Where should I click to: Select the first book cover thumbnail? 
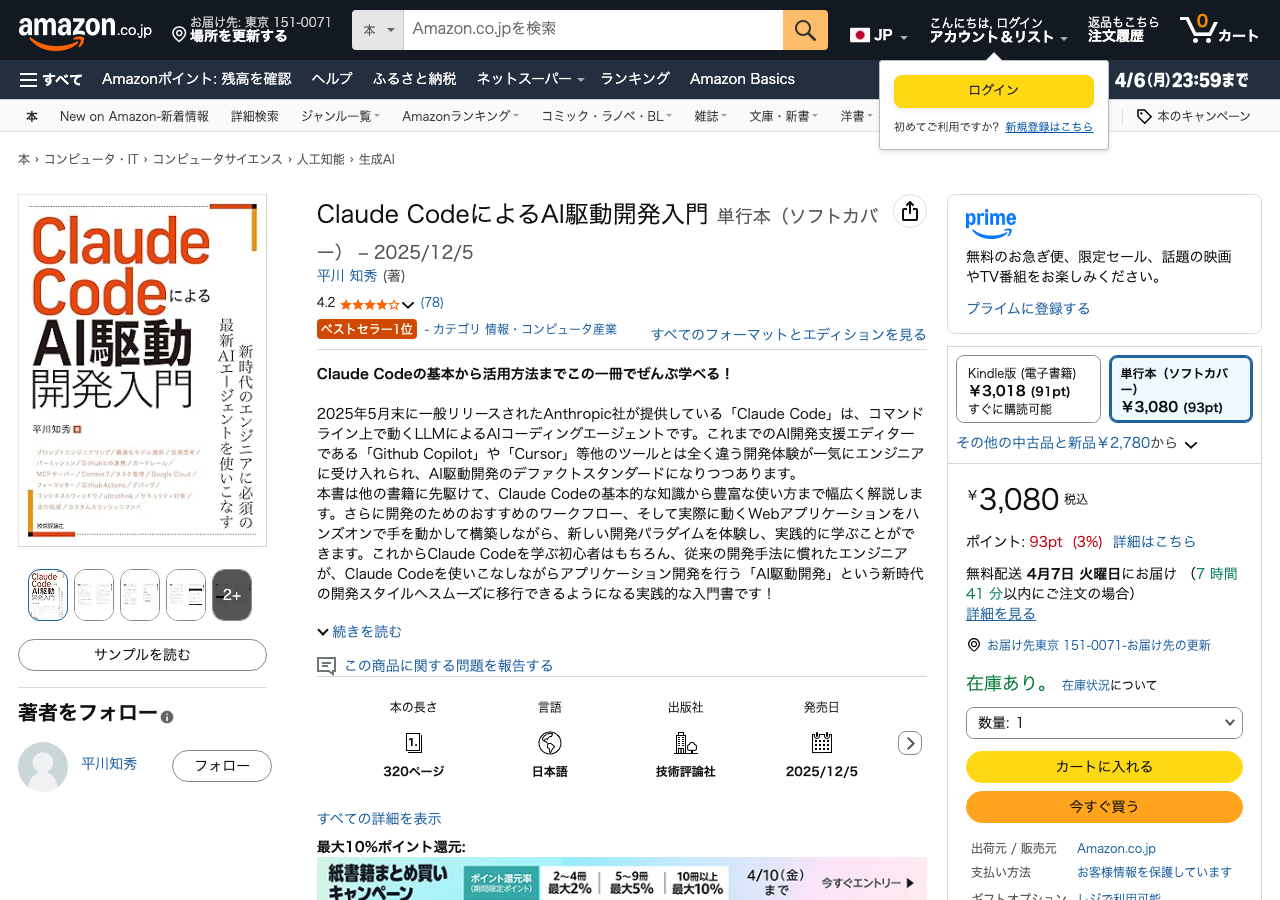point(48,595)
